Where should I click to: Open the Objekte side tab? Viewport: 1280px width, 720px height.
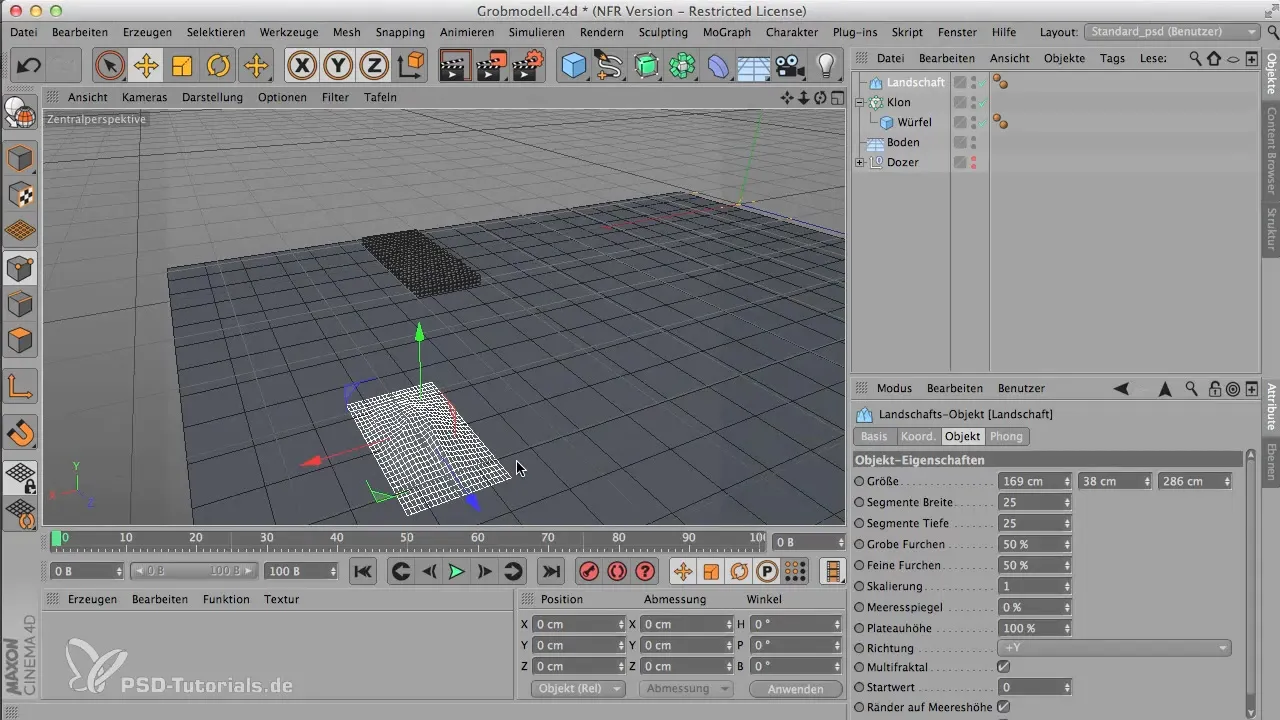coord(1271,74)
